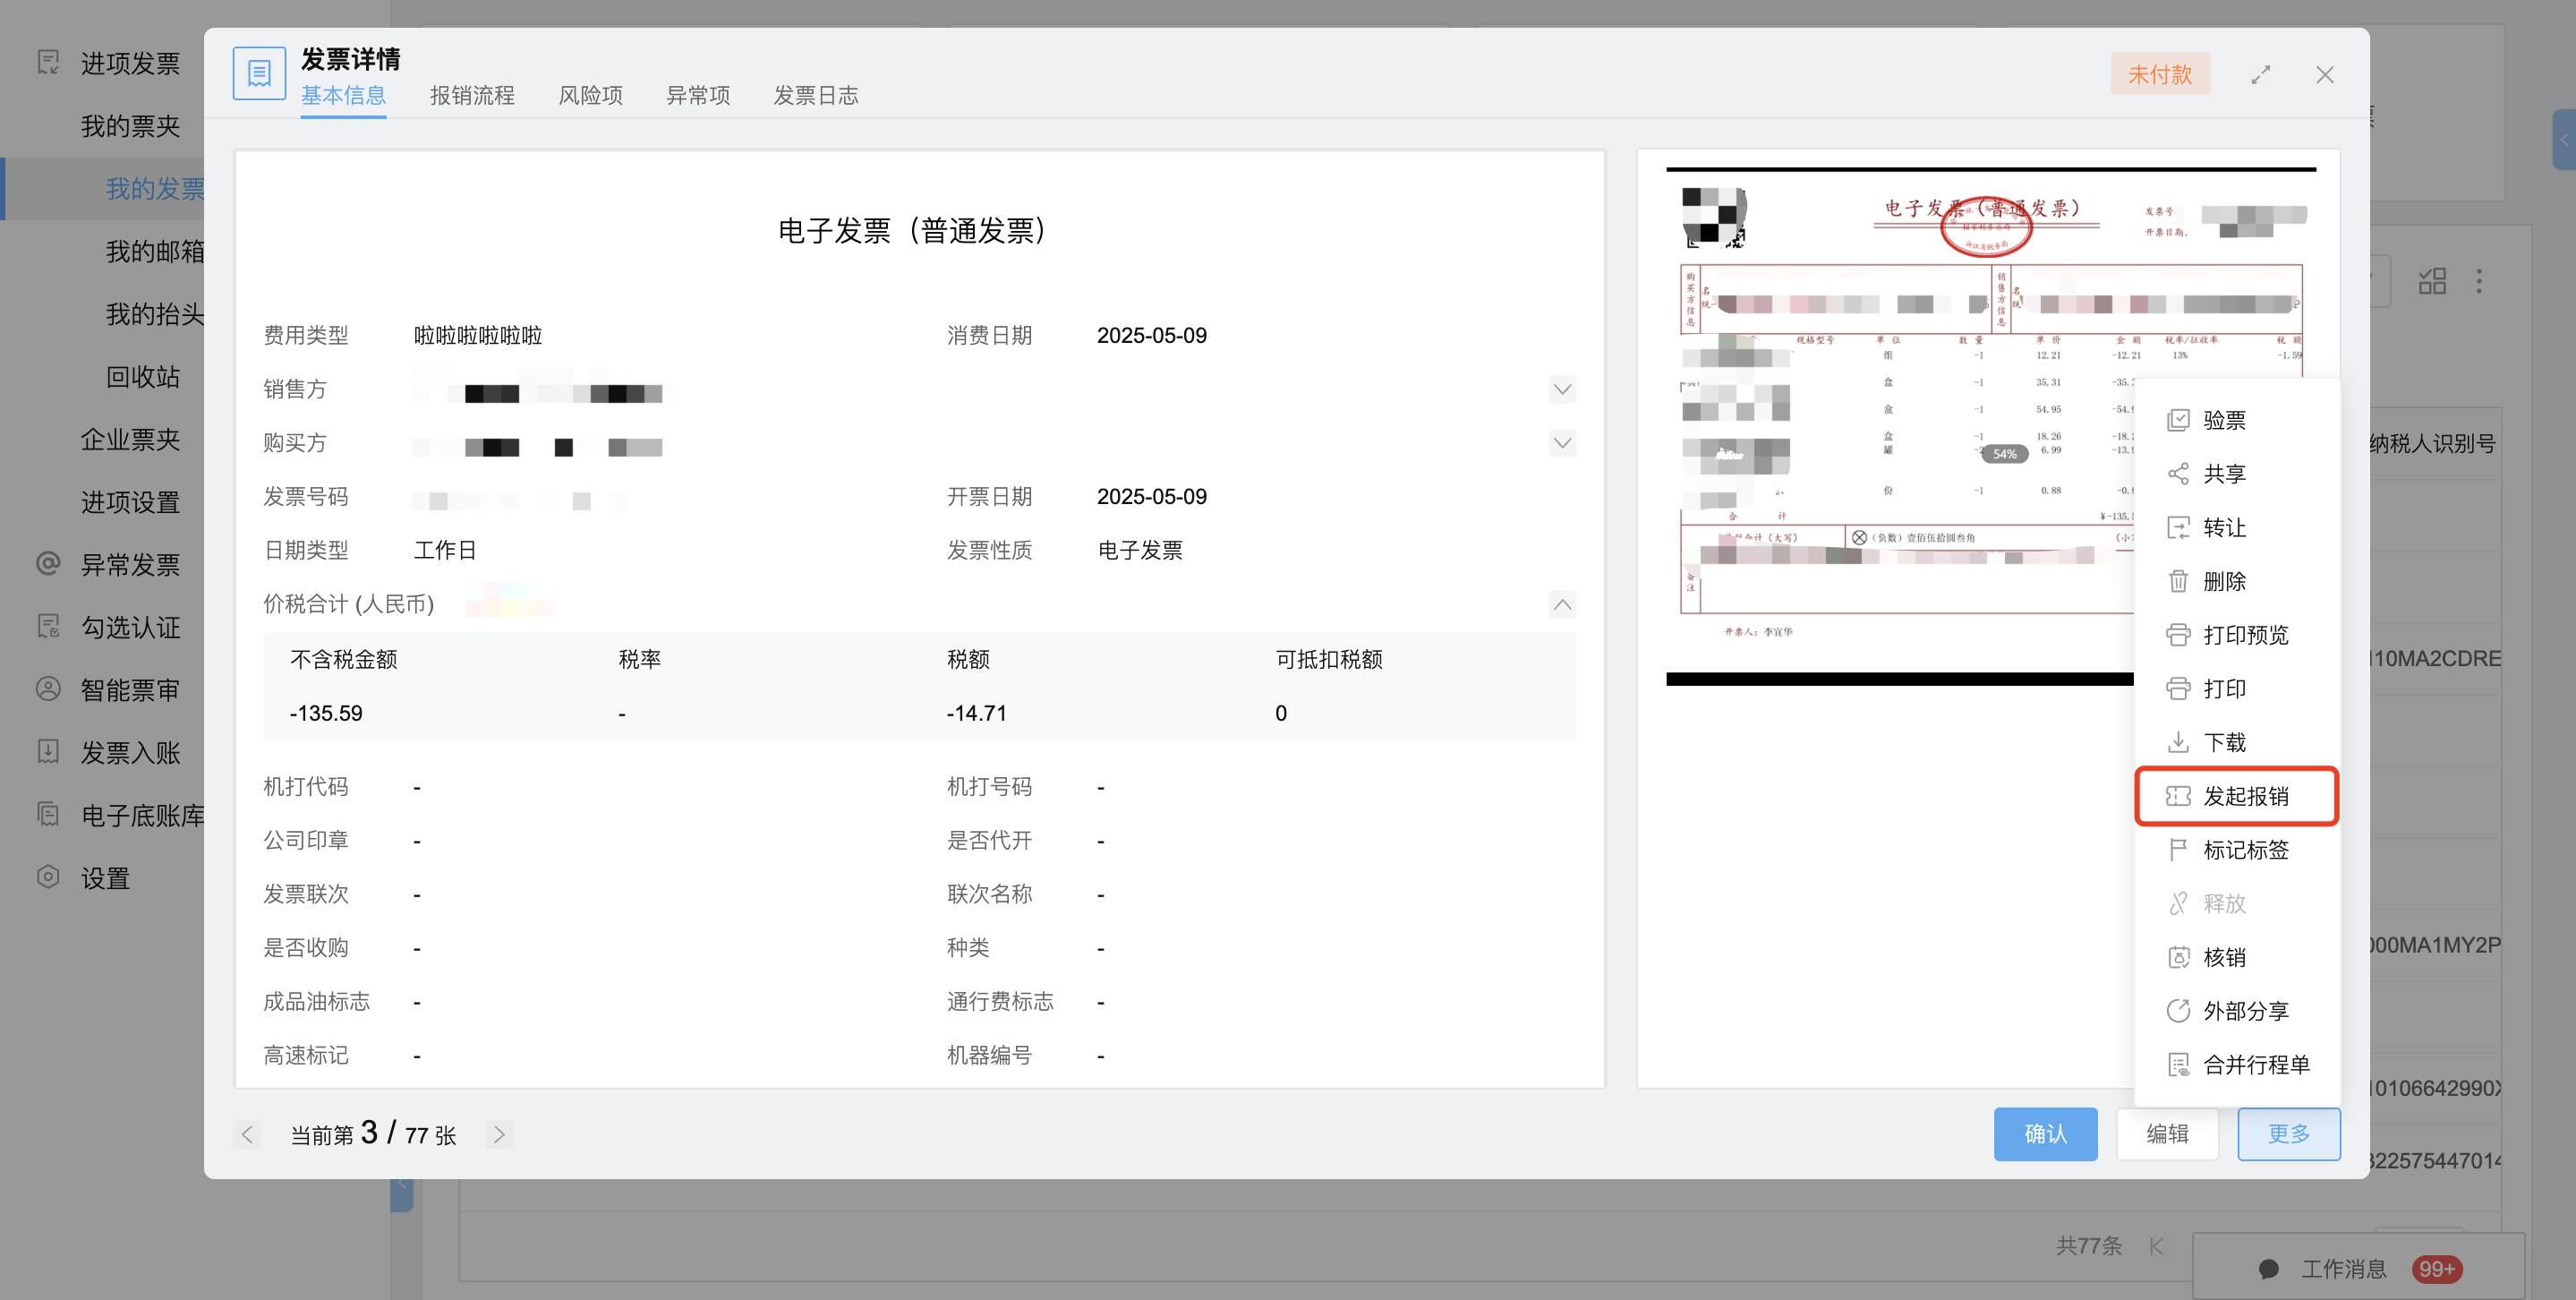The image size is (2576, 1300).
Task: Switch to the 风险项 tab
Action: 590,96
